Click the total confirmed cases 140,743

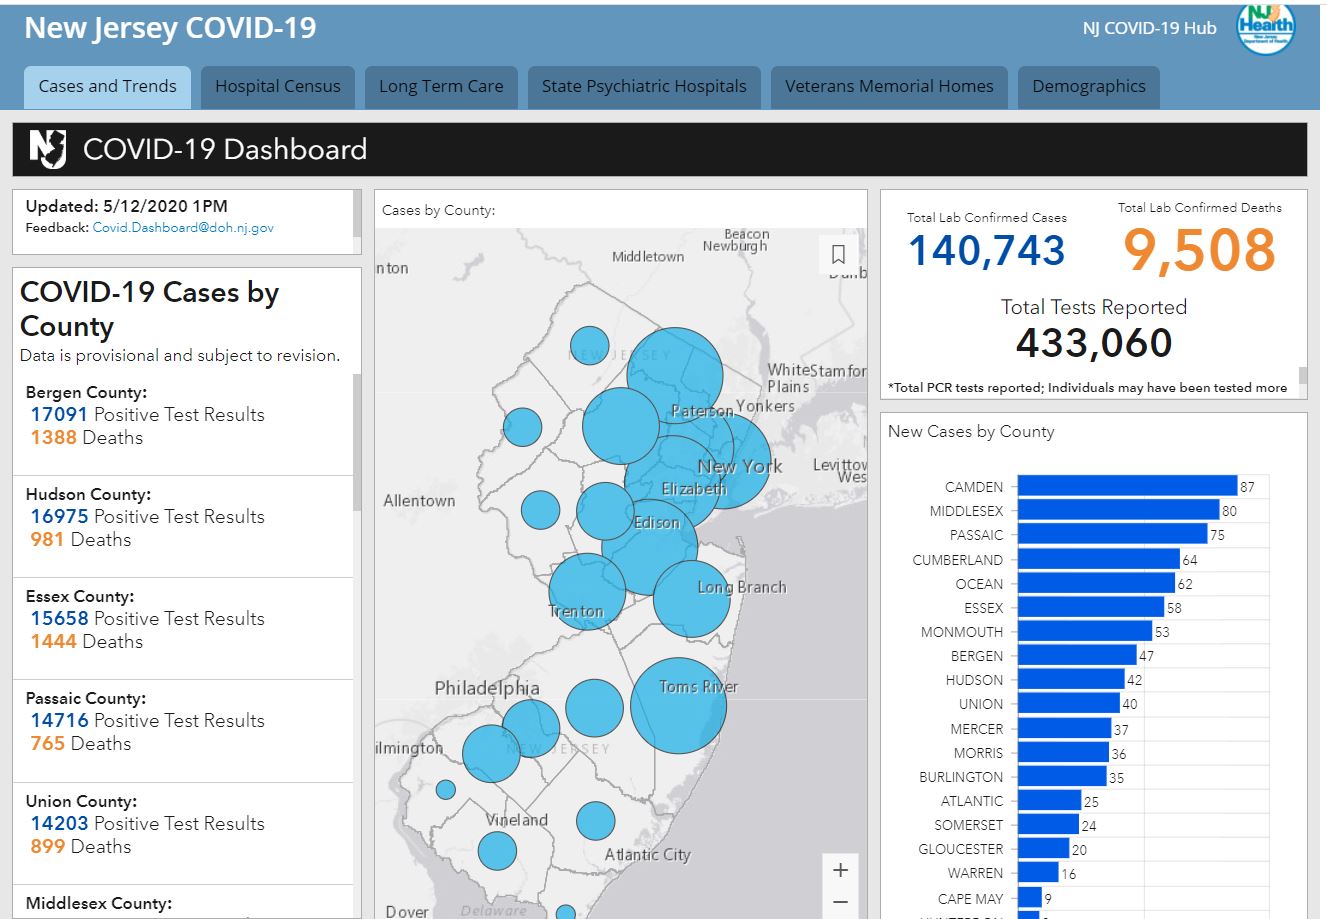[x=986, y=249]
